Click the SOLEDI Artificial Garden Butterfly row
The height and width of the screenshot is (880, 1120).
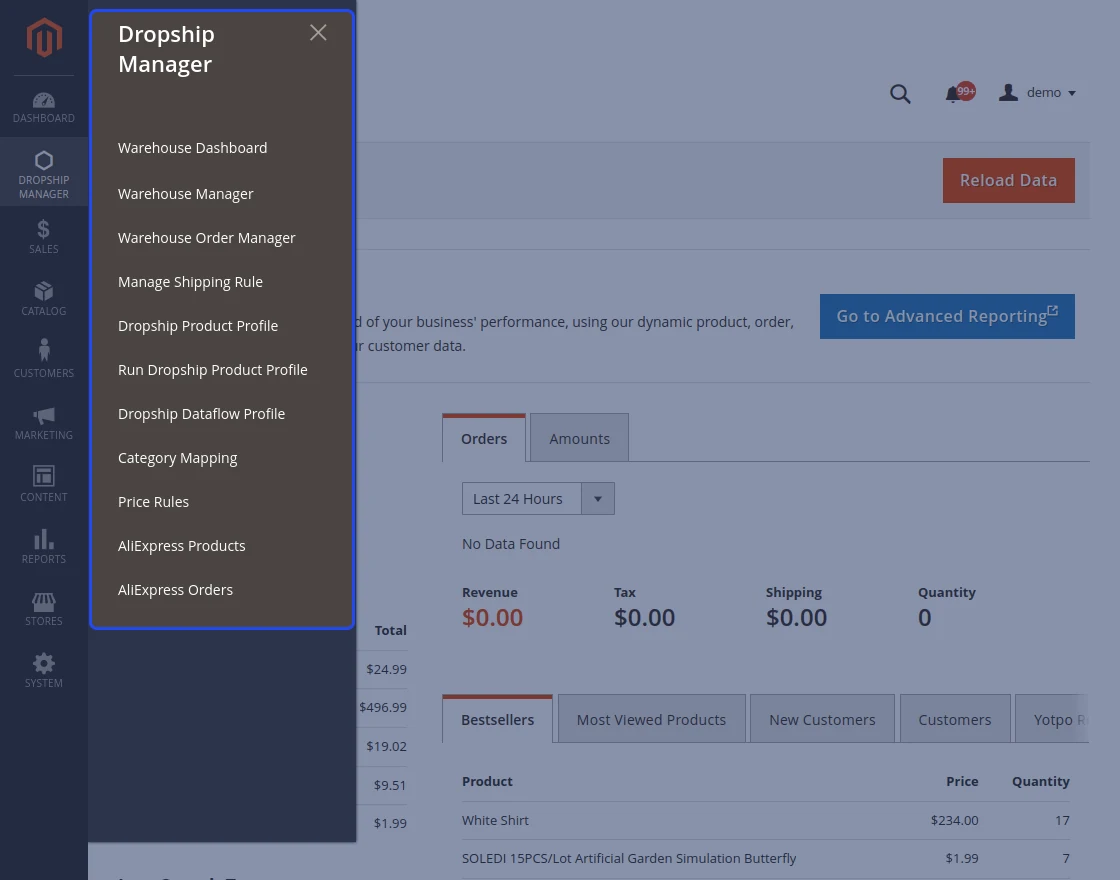pyautogui.click(x=766, y=859)
